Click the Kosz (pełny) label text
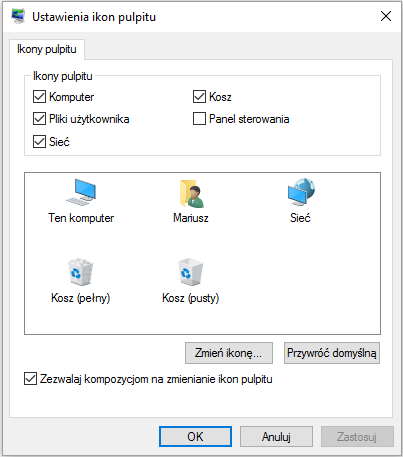Image resolution: width=403 pixels, height=457 pixels. coord(81,298)
